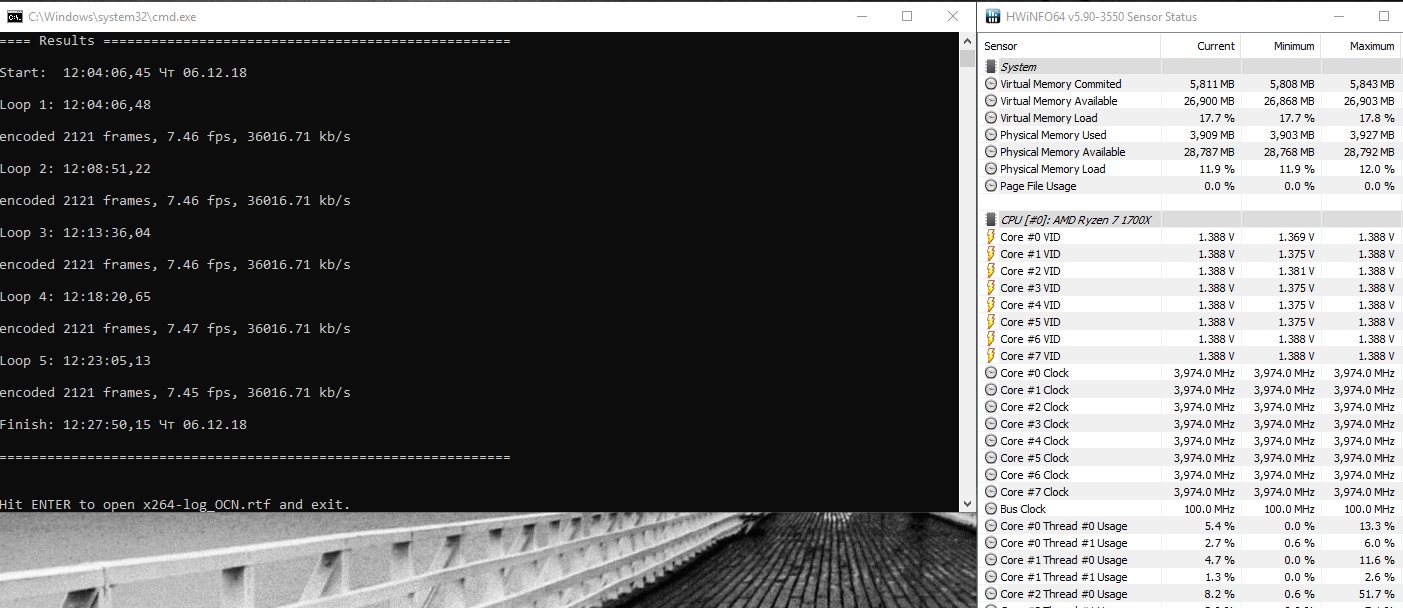Click the Virtual Memory Load sensor icon
1403x608 pixels.
[x=991, y=118]
